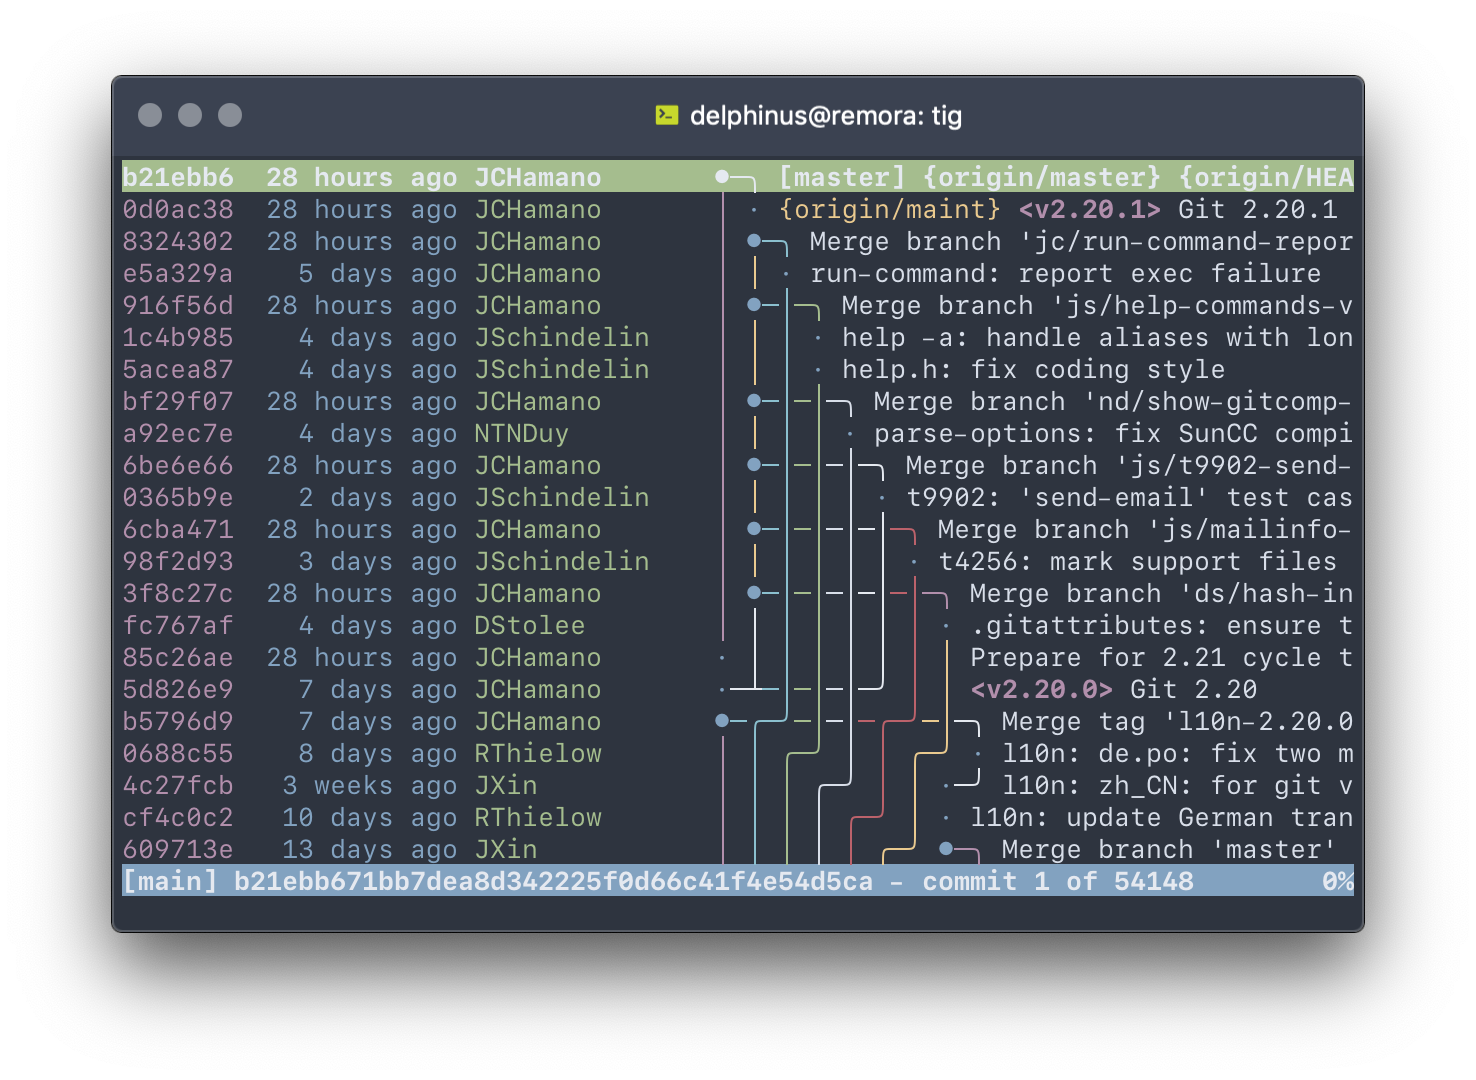Select commit hash 6be6e66

pos(178,465)
